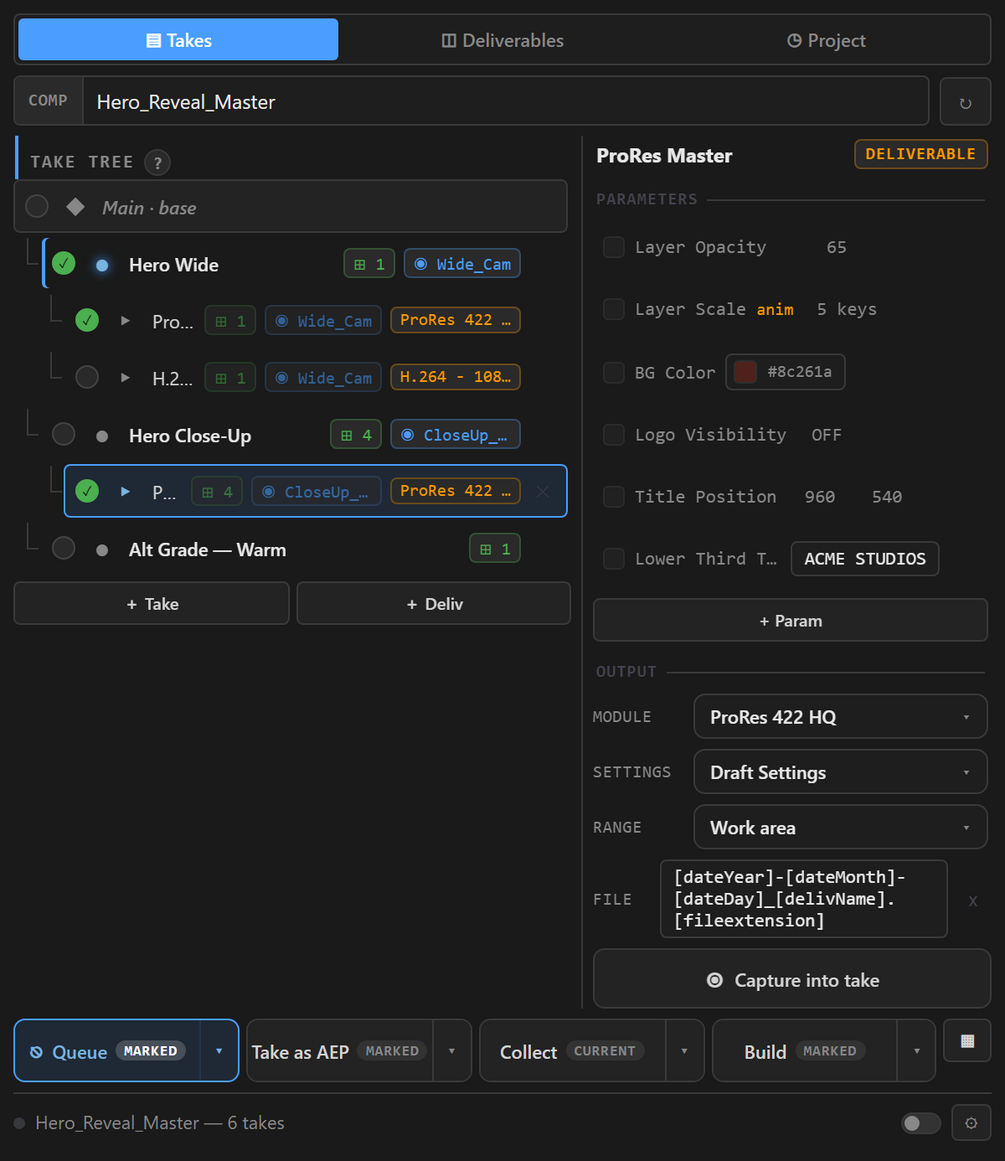Image resolution: width=1005 pixels, height=1161 pixels.
Task: Click the Wide_Cam chip on the Pro… row
Action: pyautogui.click(x=324, y=321)
